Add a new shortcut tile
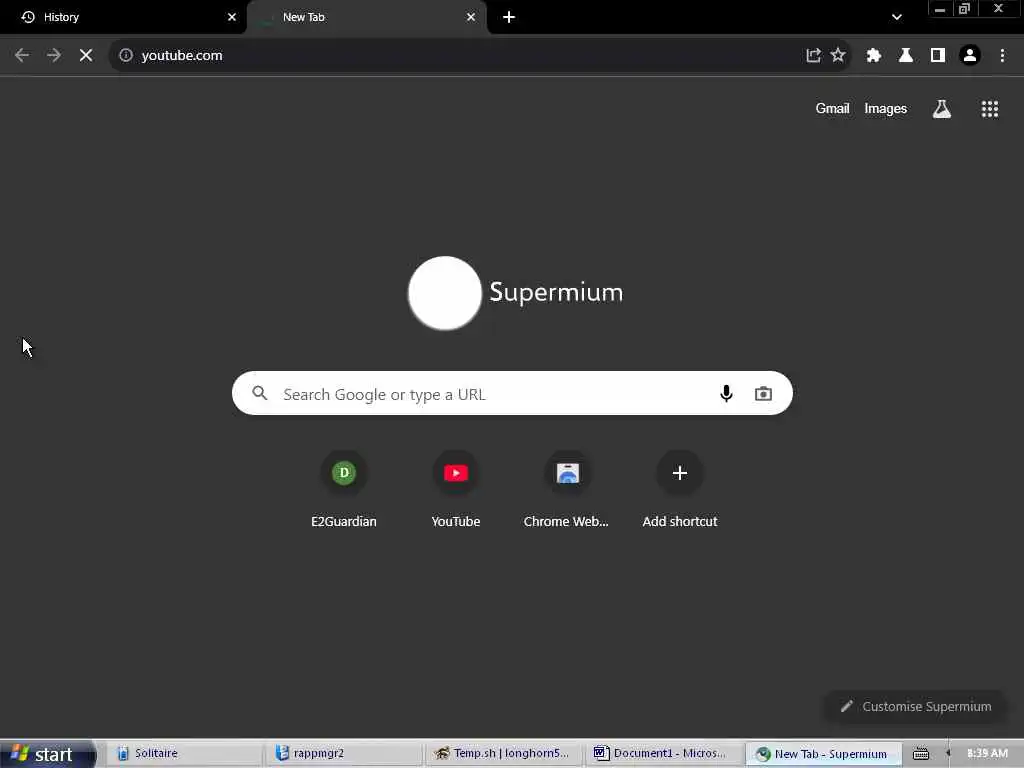This screenshot has width=1024, height=768. coord(680,488)
